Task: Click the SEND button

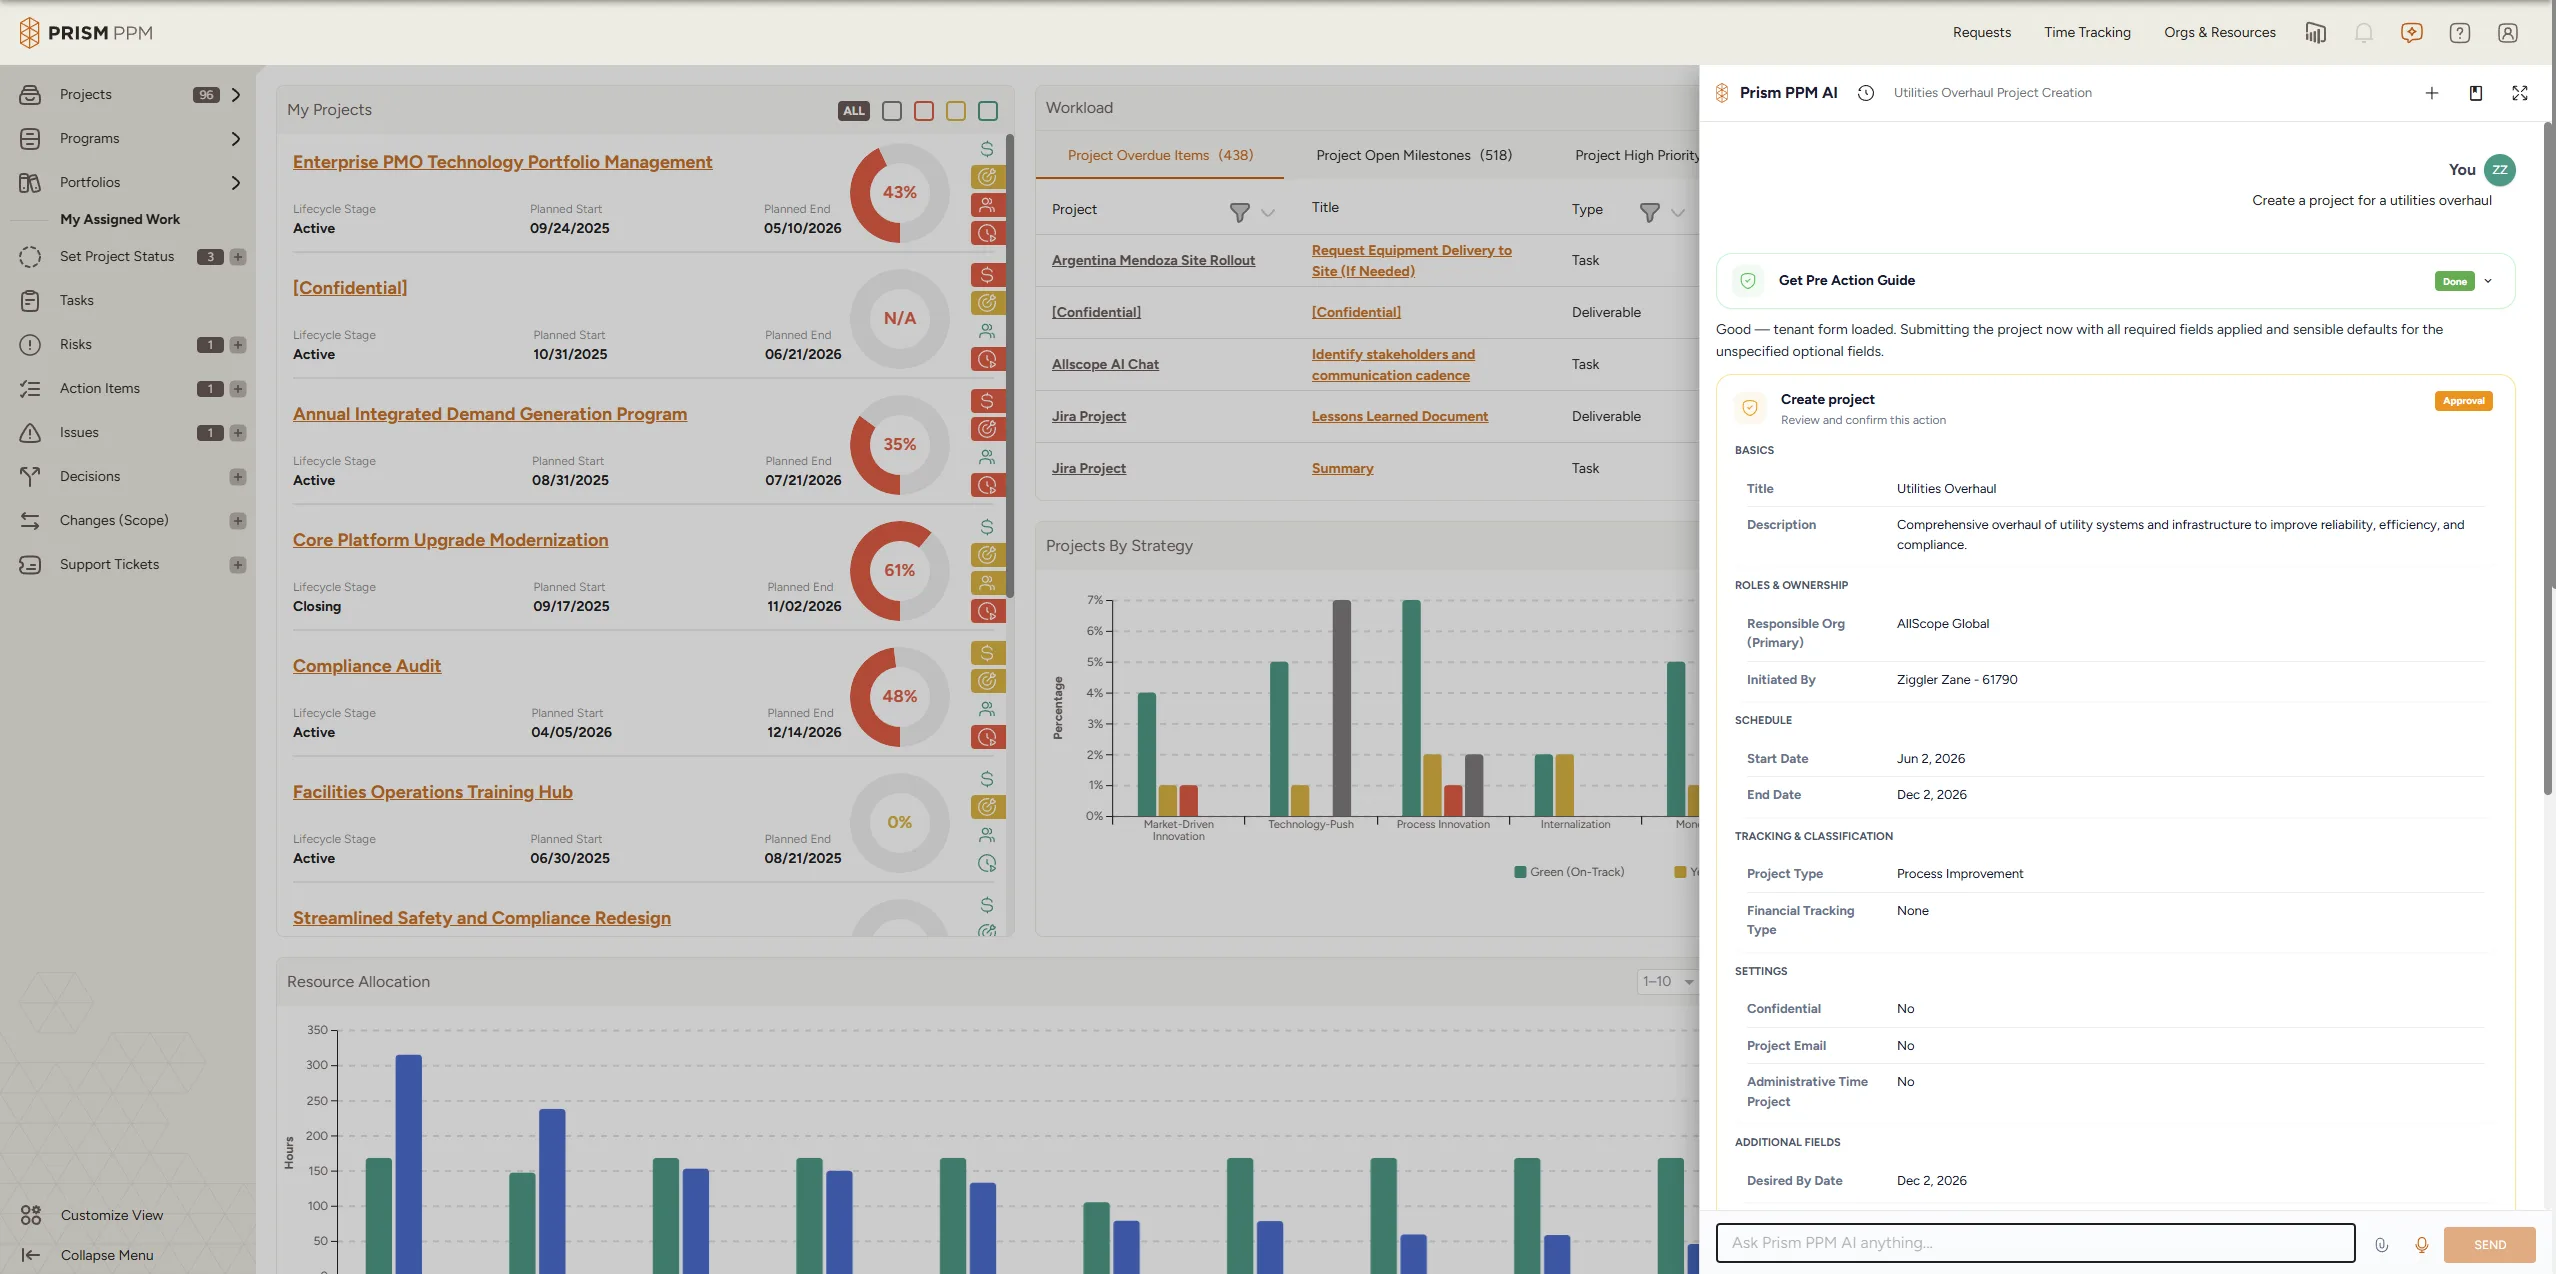Action: click(2489, 1244)
